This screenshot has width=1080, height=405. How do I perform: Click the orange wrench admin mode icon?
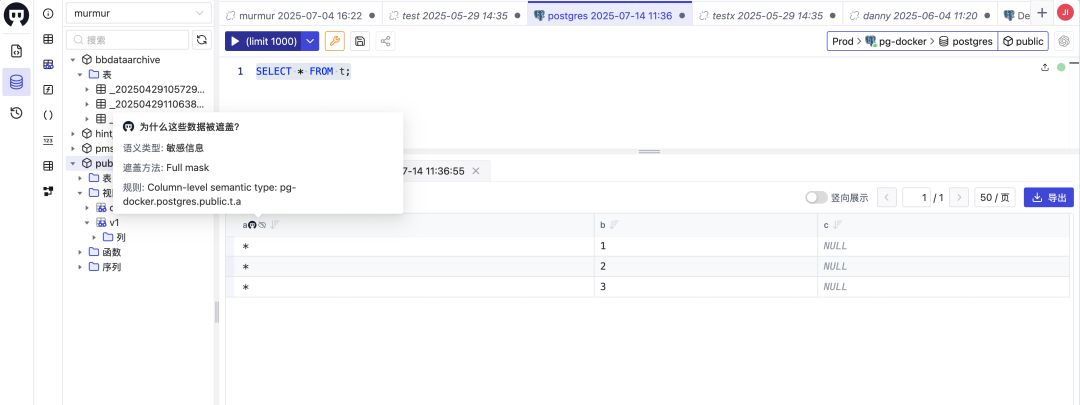click(335, 41)
